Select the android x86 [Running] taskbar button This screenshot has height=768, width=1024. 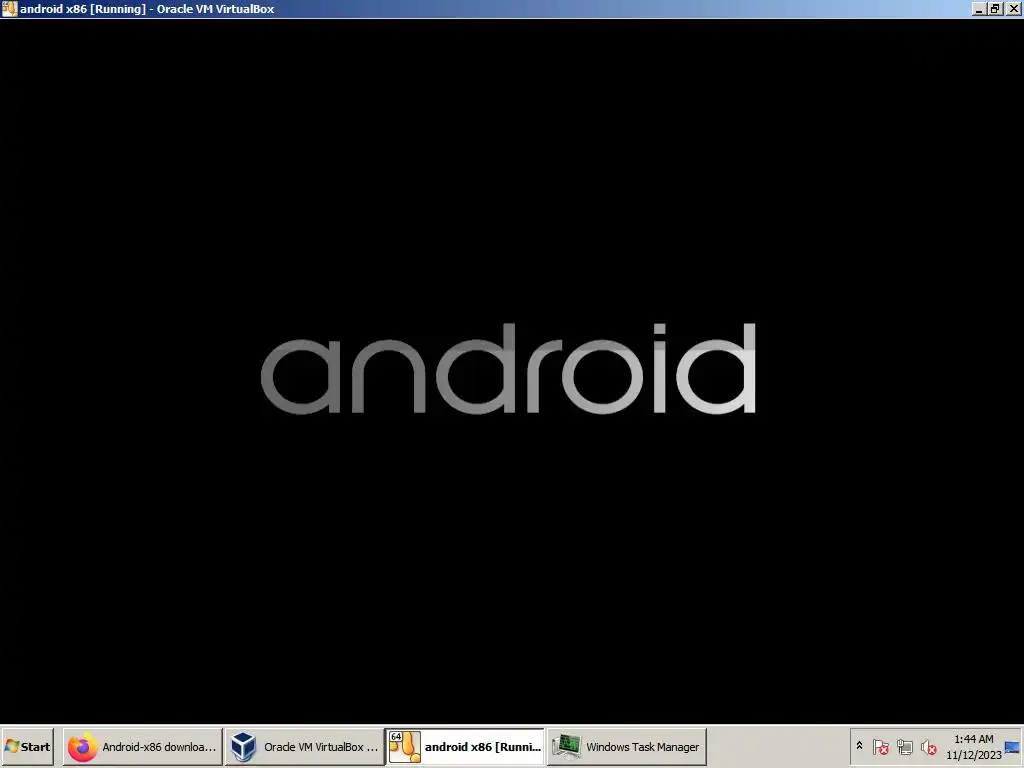click(x=465, y=746)
